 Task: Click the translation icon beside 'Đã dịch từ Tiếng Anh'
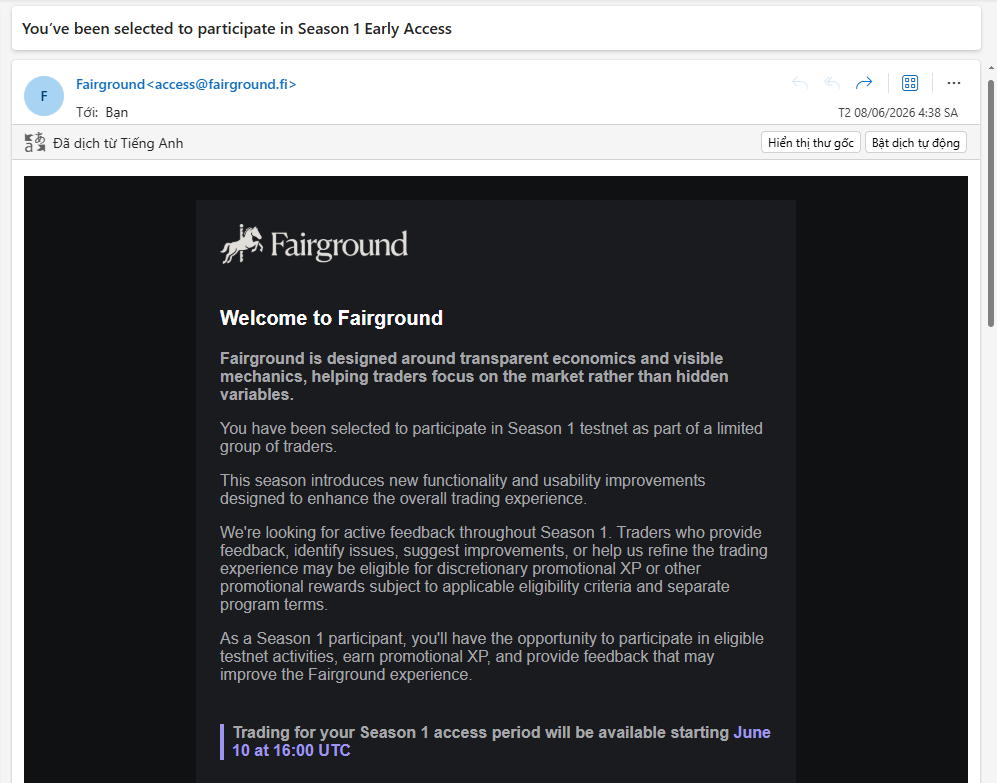(x=35, y=142)
